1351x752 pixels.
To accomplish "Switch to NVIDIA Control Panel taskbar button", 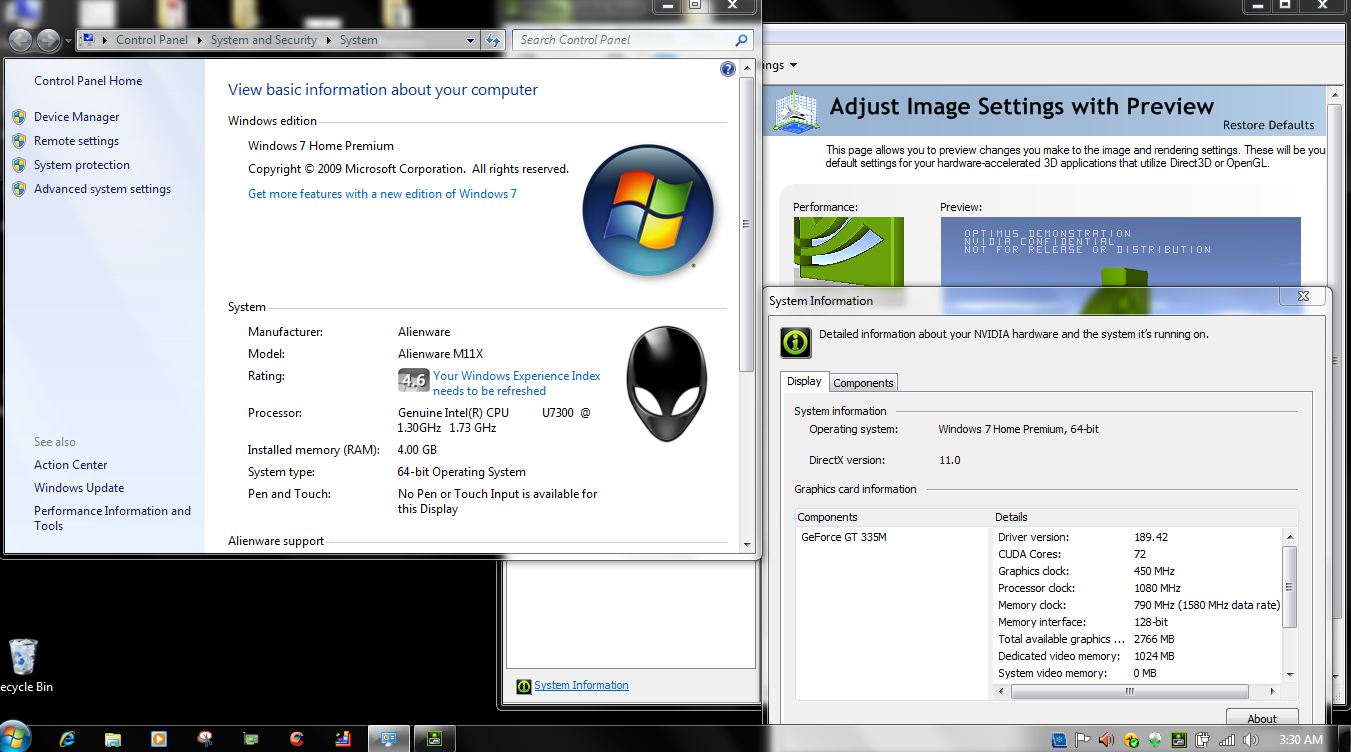I will click(434, 740).
